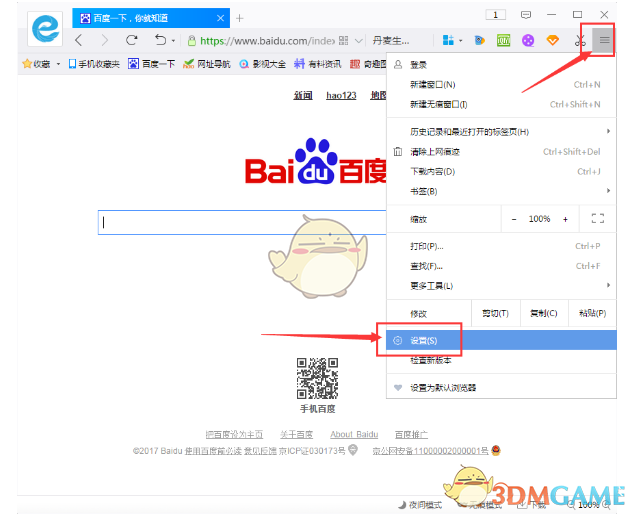Click the purple film reel video icon
The image size is (636, 514).
(x=528, y=40)
